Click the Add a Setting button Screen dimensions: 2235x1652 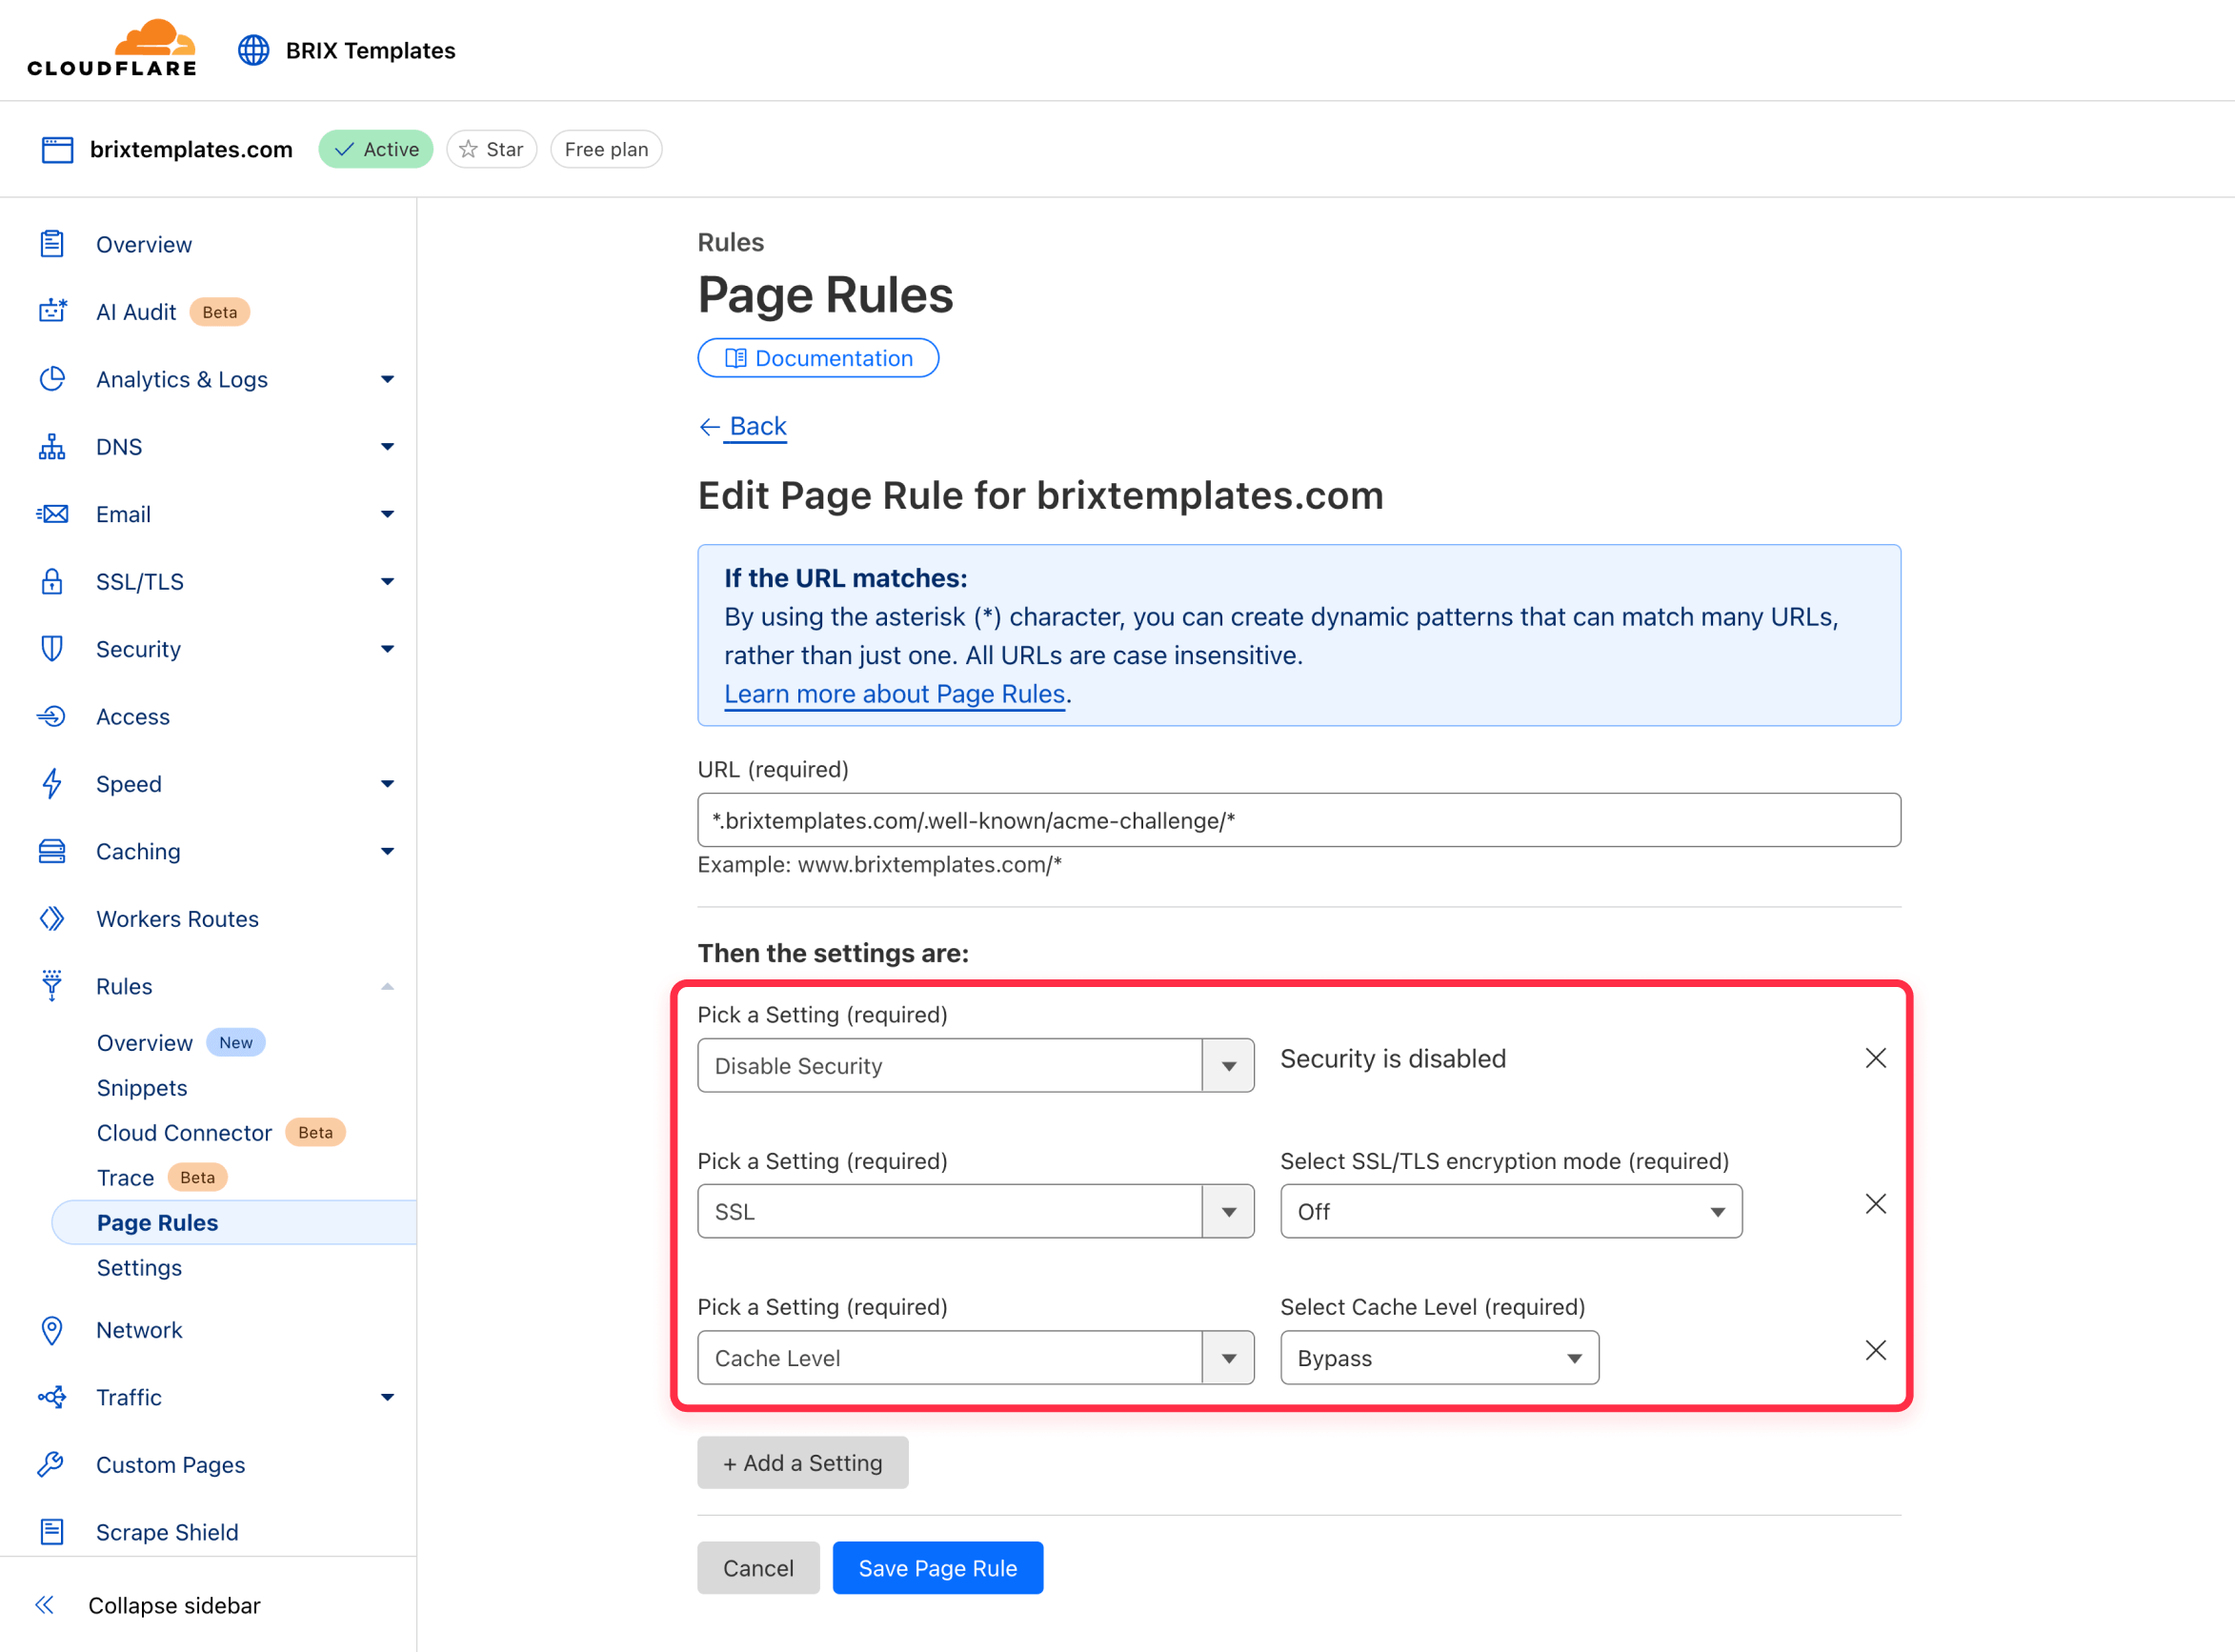(803, 1462)
